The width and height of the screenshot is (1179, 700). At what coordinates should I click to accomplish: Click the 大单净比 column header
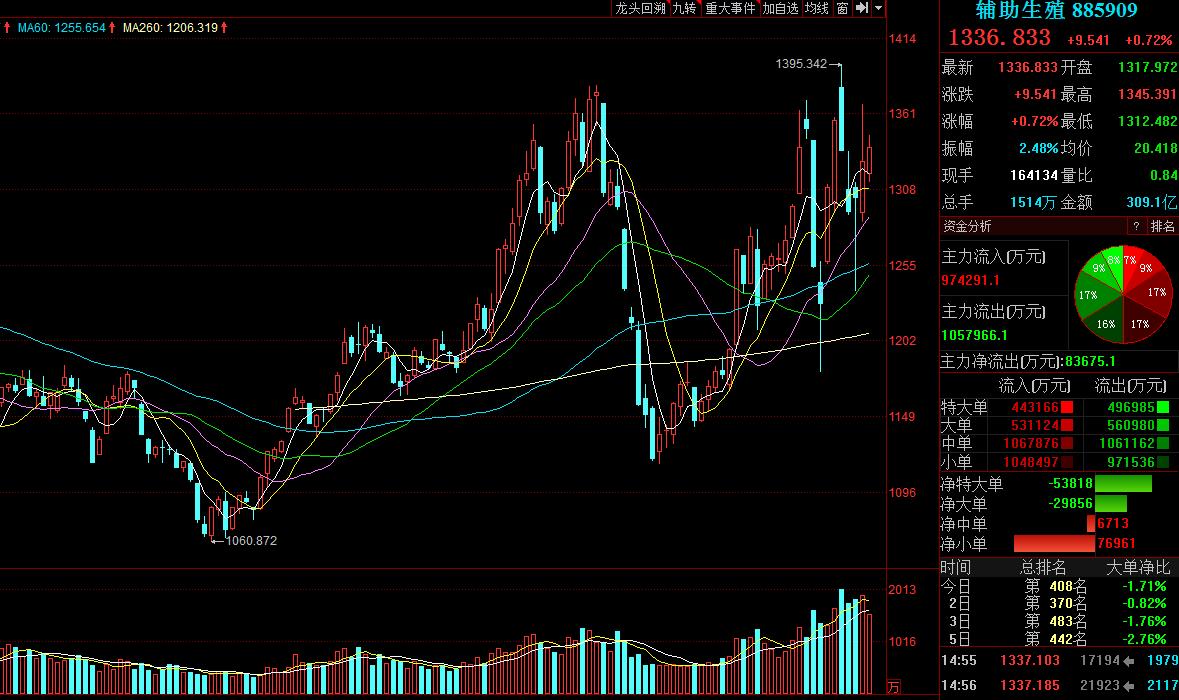click(x=1138, y=568)
